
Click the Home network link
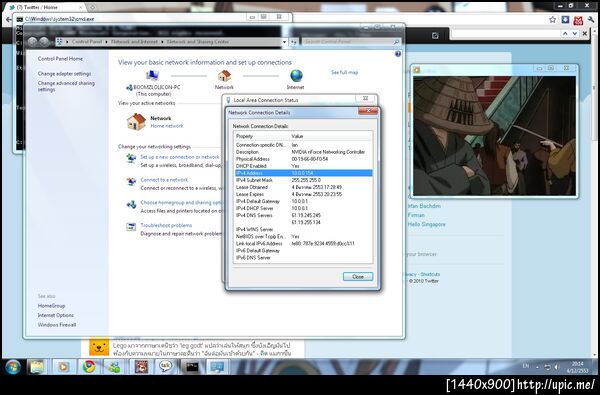point(167,126)
